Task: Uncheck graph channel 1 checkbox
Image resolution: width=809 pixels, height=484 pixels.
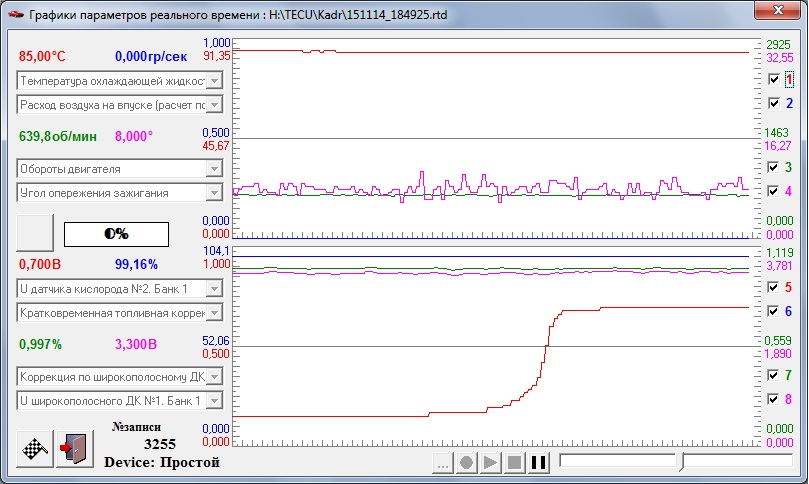Action: tap(773, 79)
